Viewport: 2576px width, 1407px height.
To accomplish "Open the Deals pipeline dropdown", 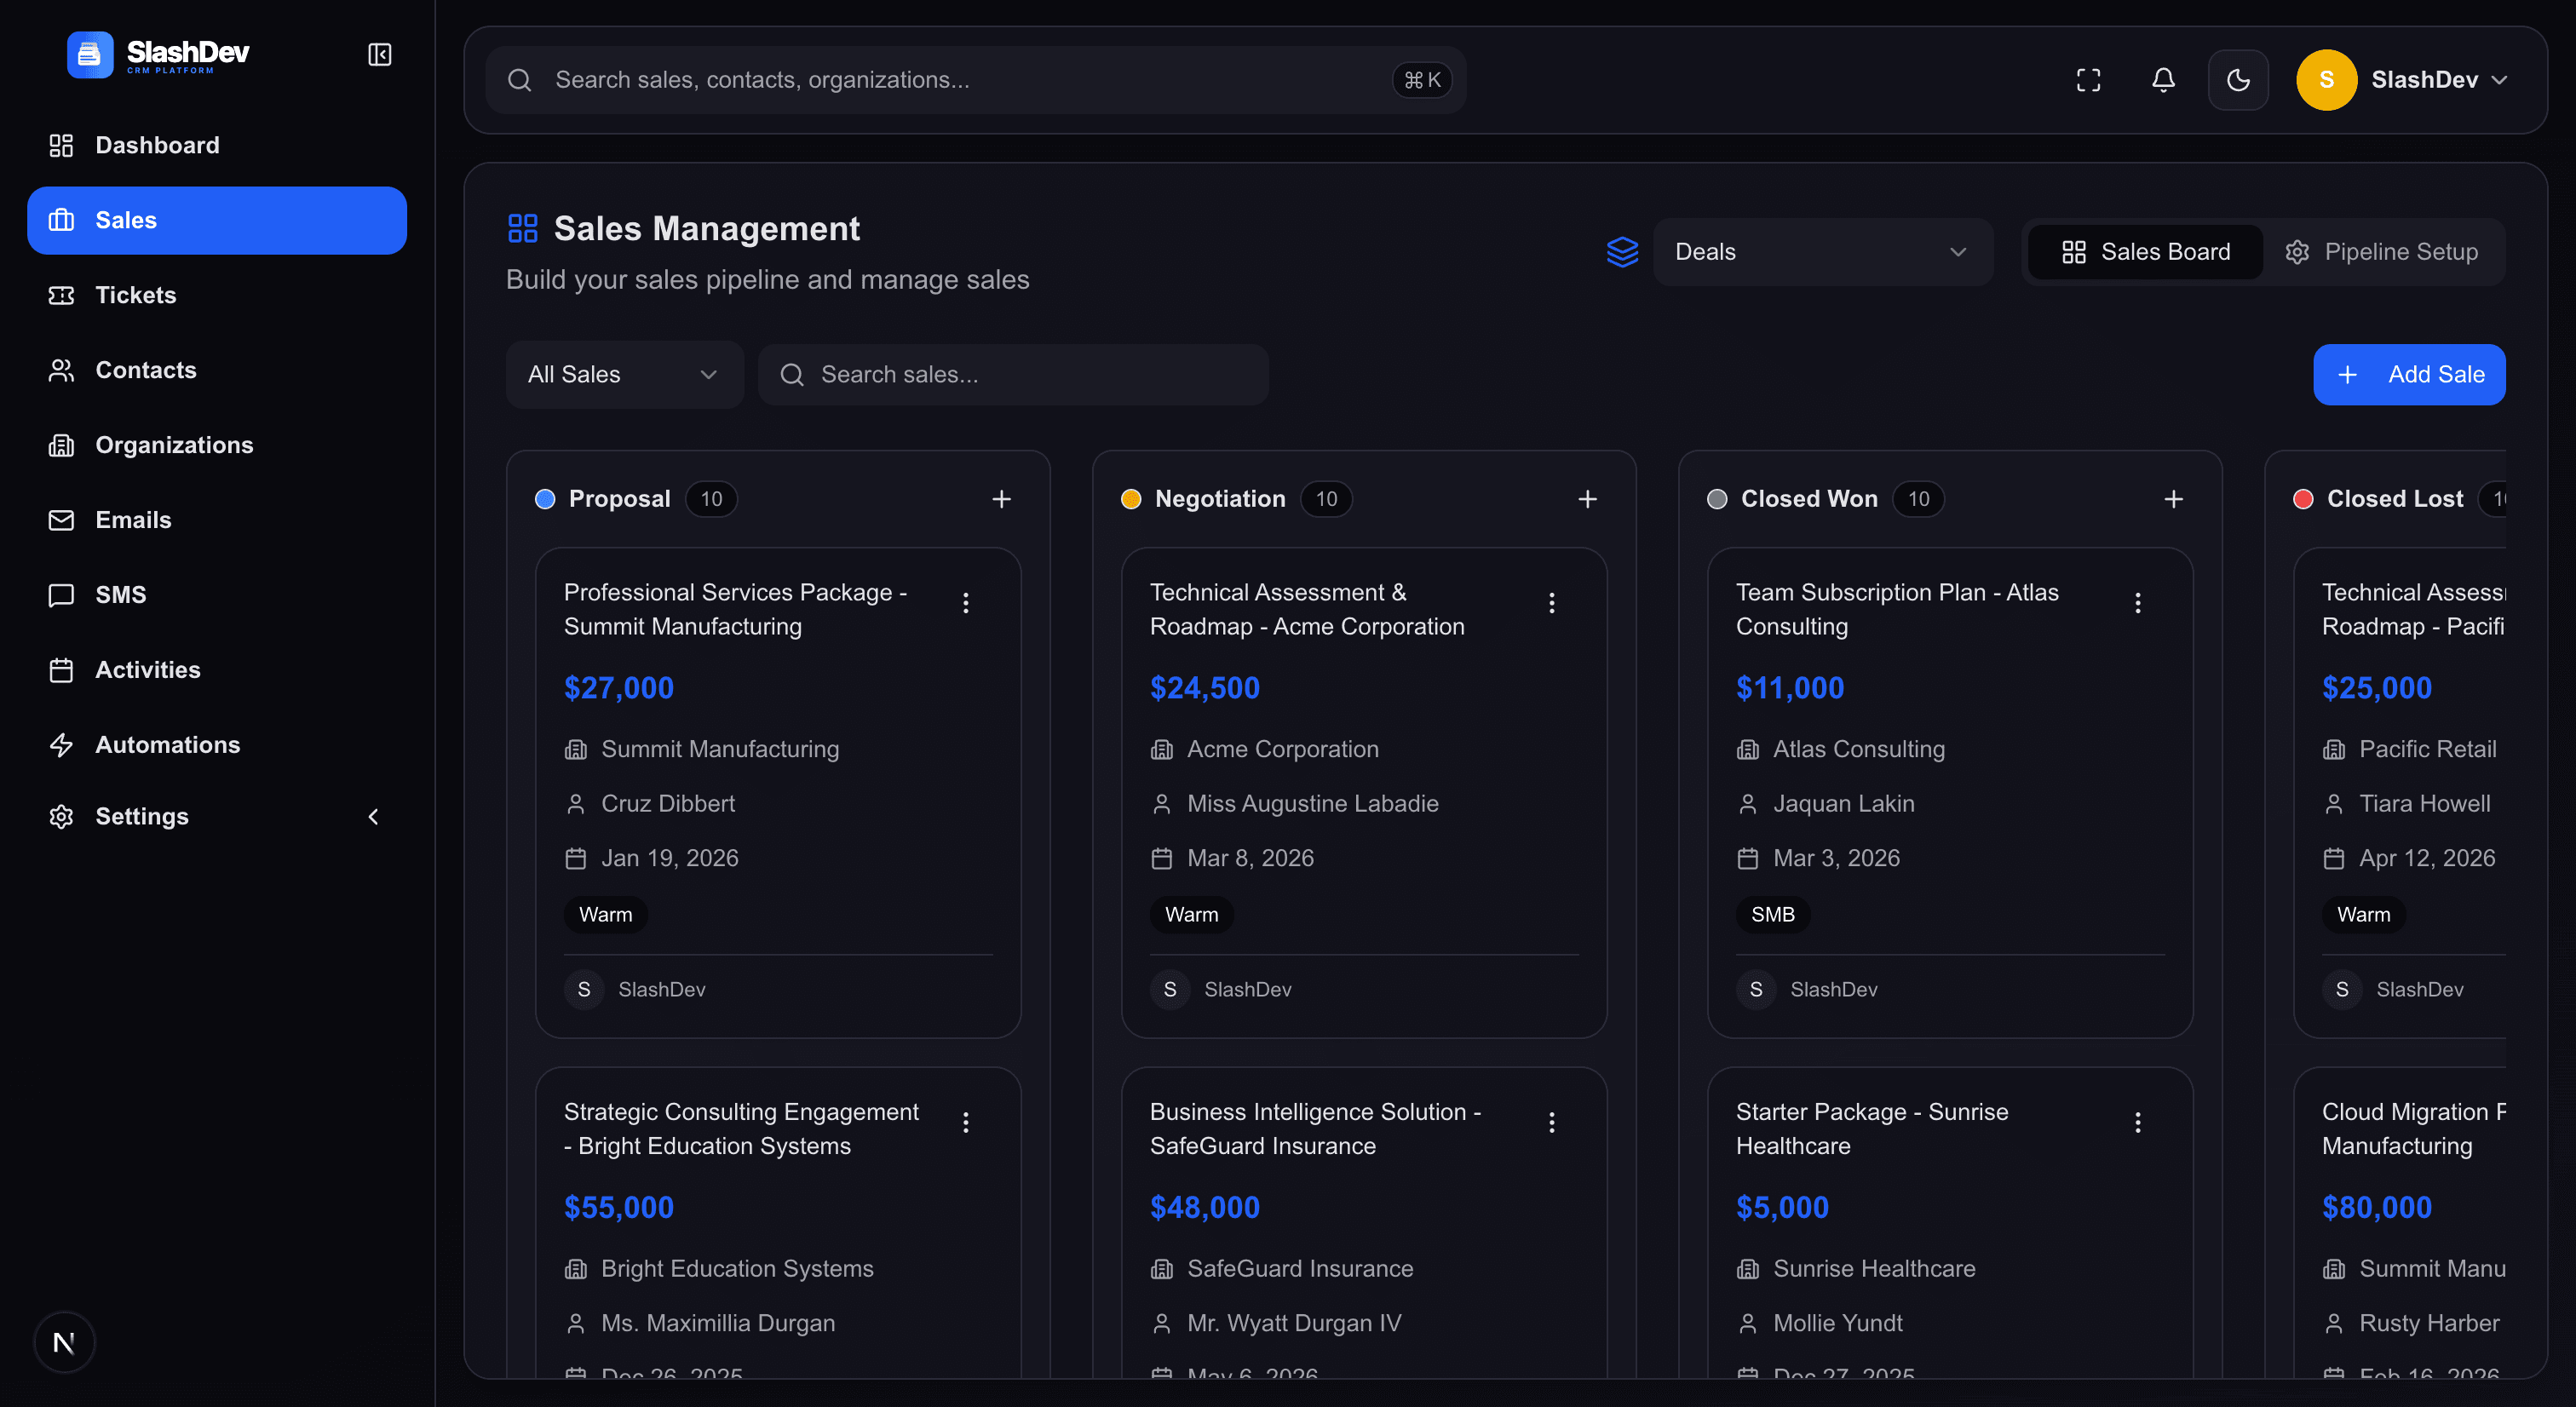I will (x=1821, y=252).
